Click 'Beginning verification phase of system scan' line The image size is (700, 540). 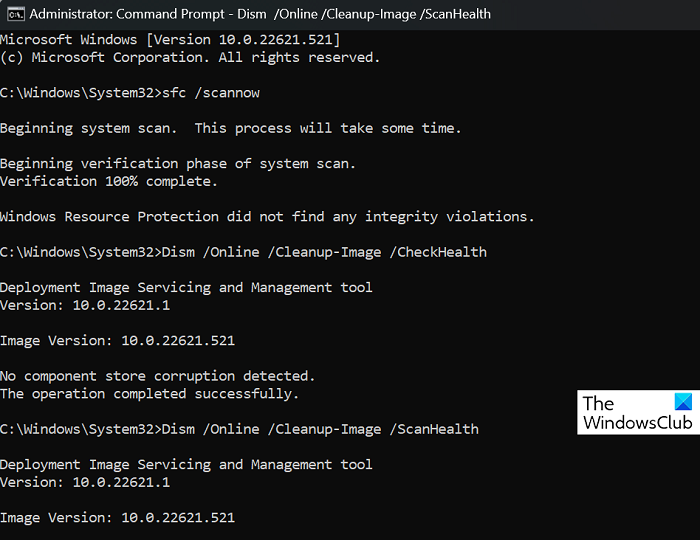[178, 163]
